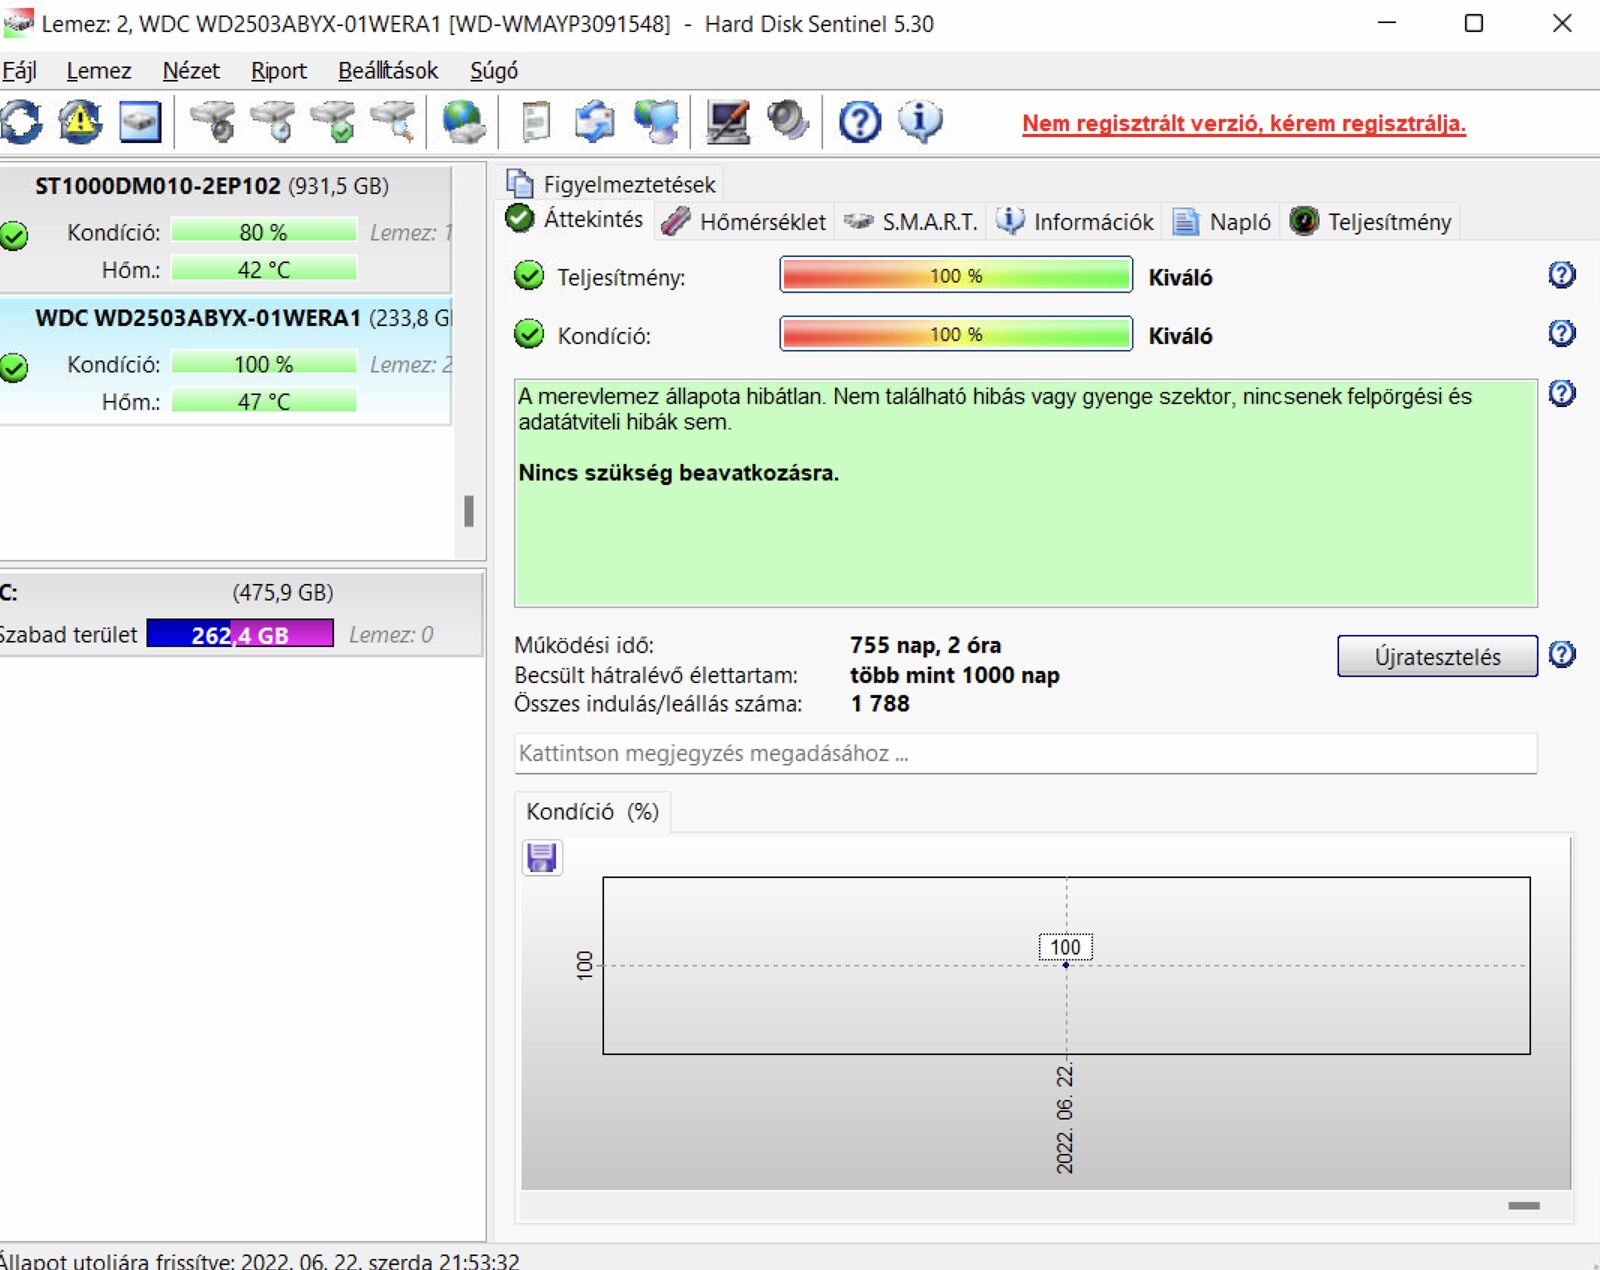The height and width of the screenshot is (1270, 1600).
Task: Click the '1 788' start/stop count value
Action: pyautogui.click(x=880, y=704)
